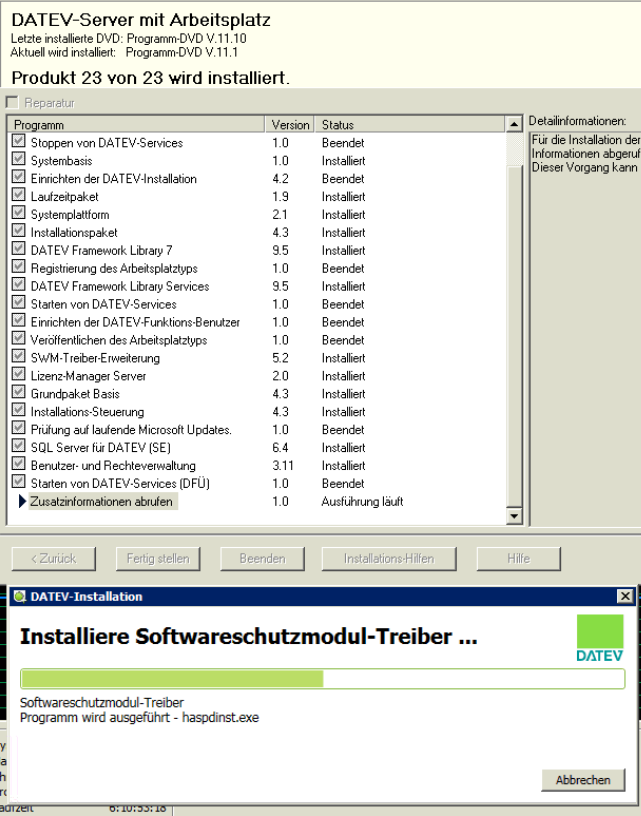The height and width of the screenshot is (816, 641).
Task: Close the DATEV-Installation dialog
Action: coord(624,596)
